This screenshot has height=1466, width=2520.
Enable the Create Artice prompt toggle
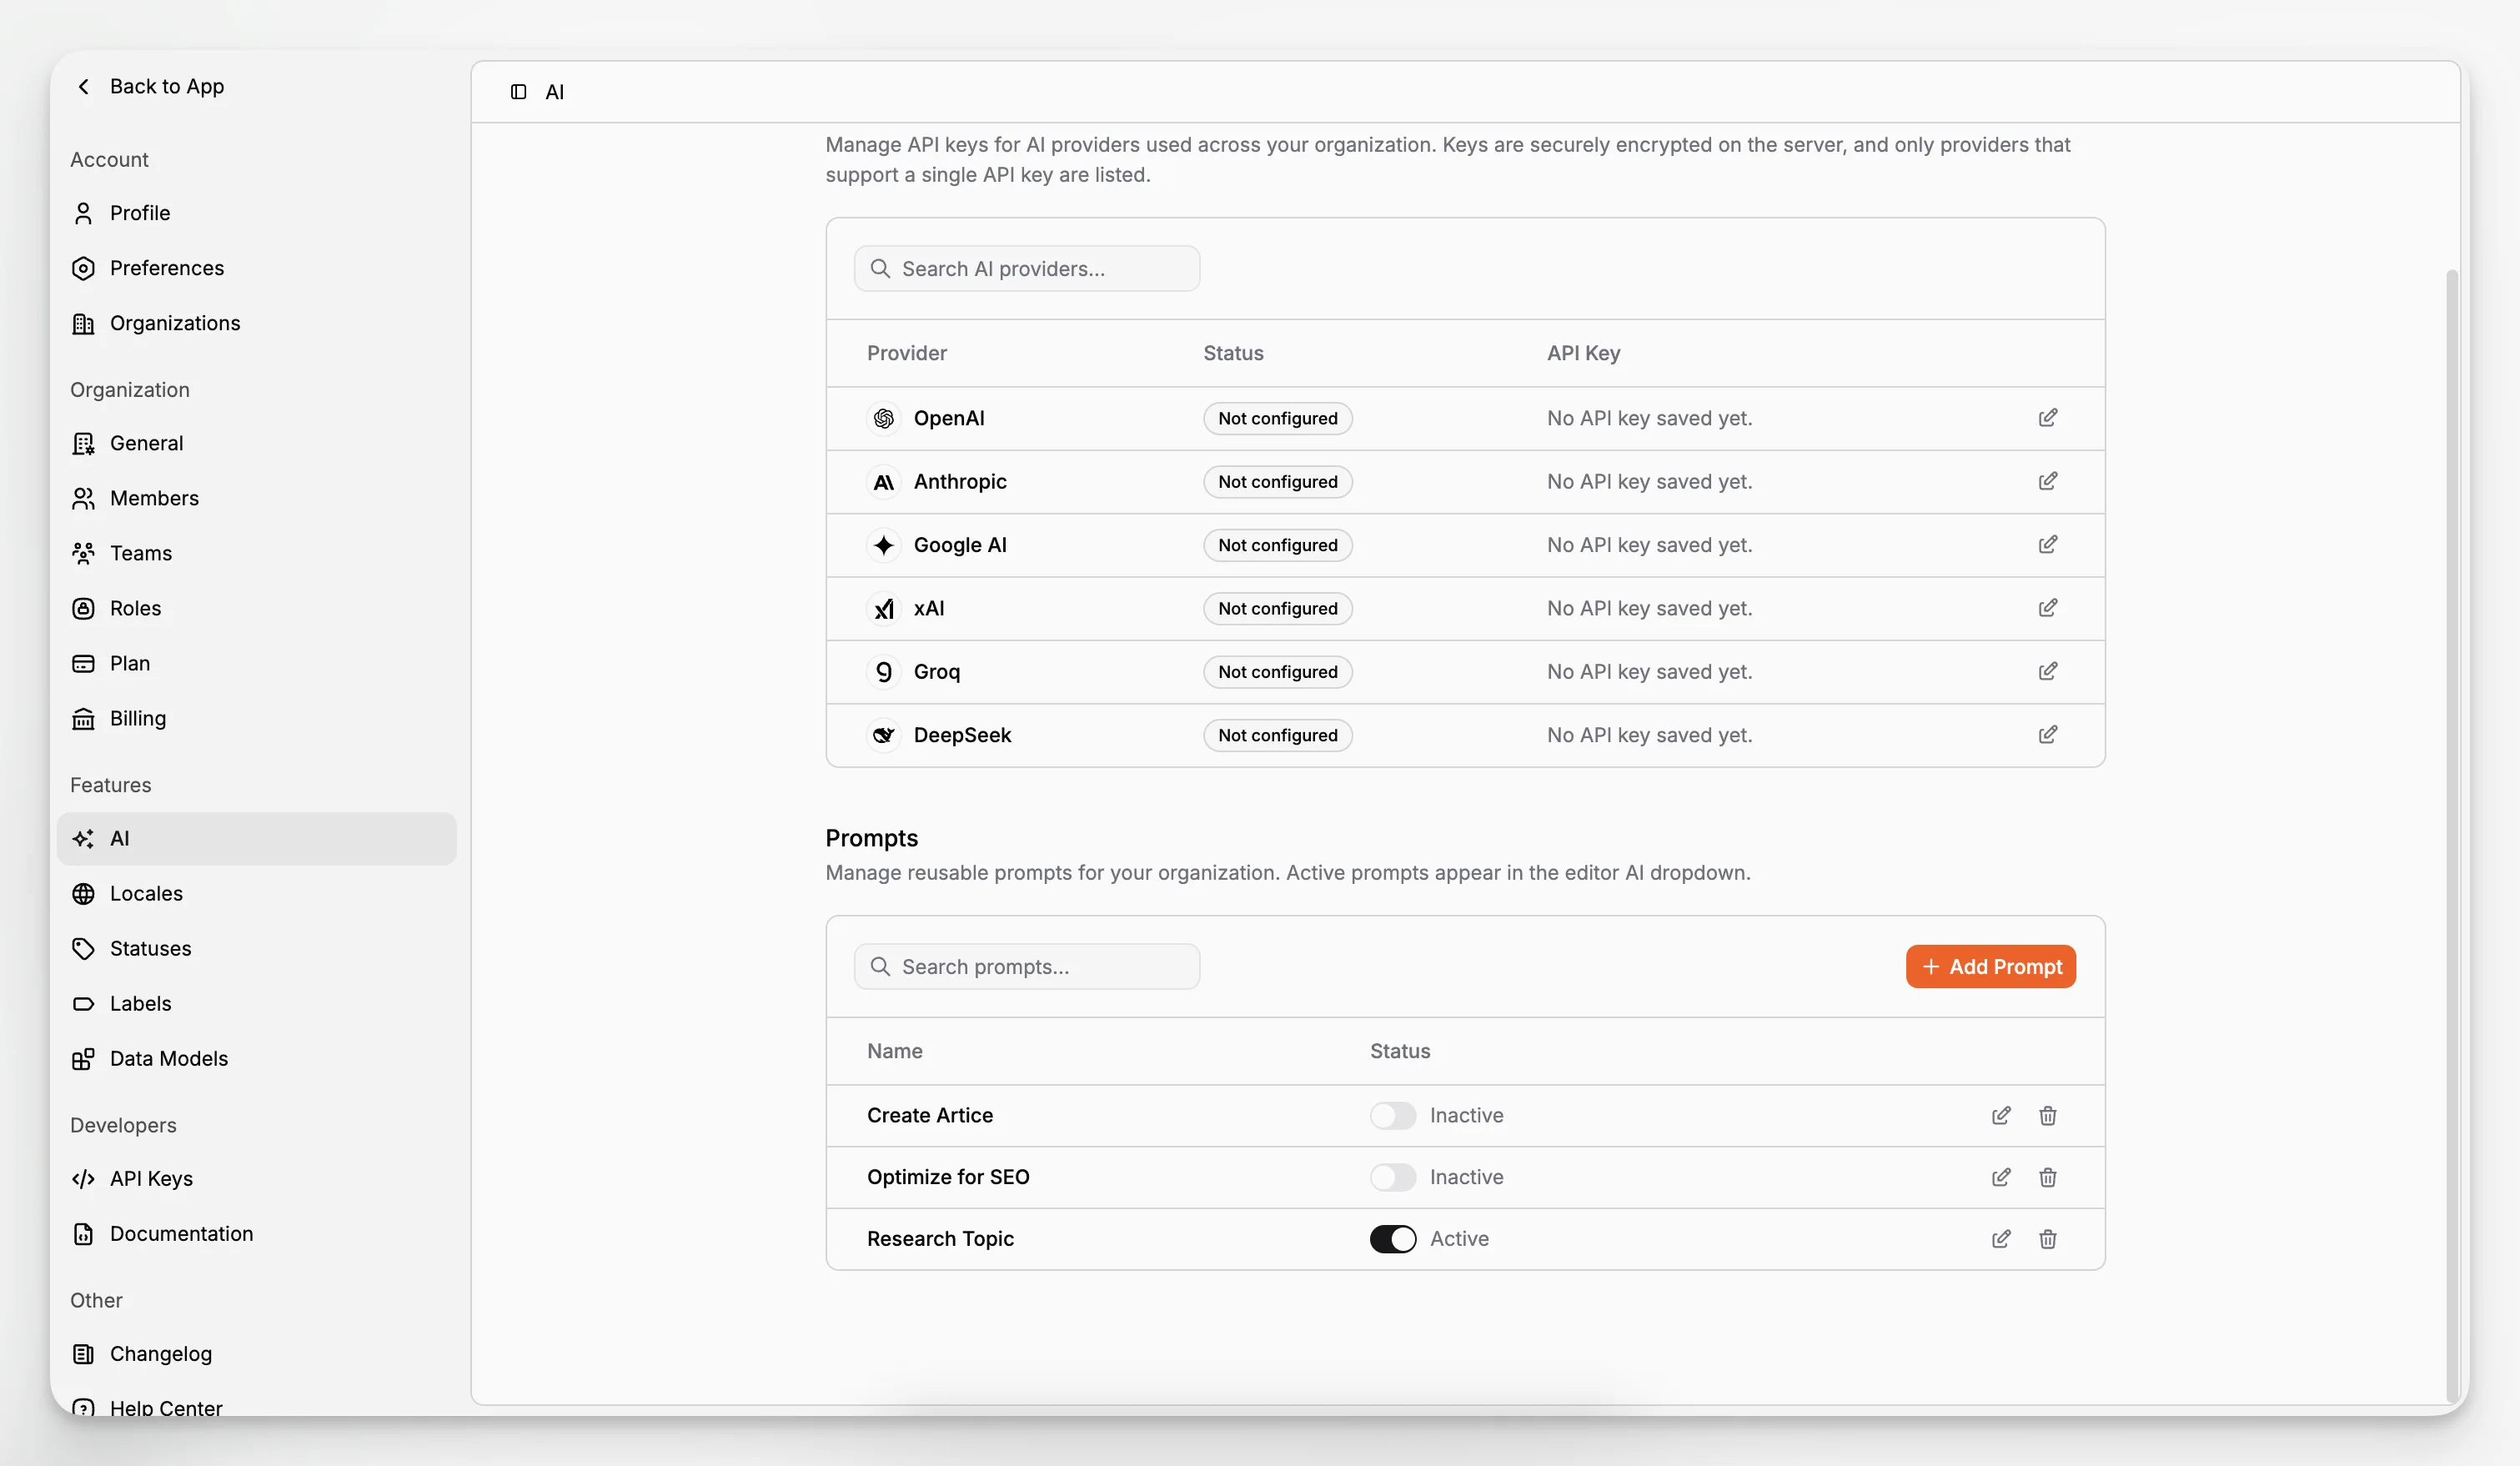(x=1392, y=1115)
